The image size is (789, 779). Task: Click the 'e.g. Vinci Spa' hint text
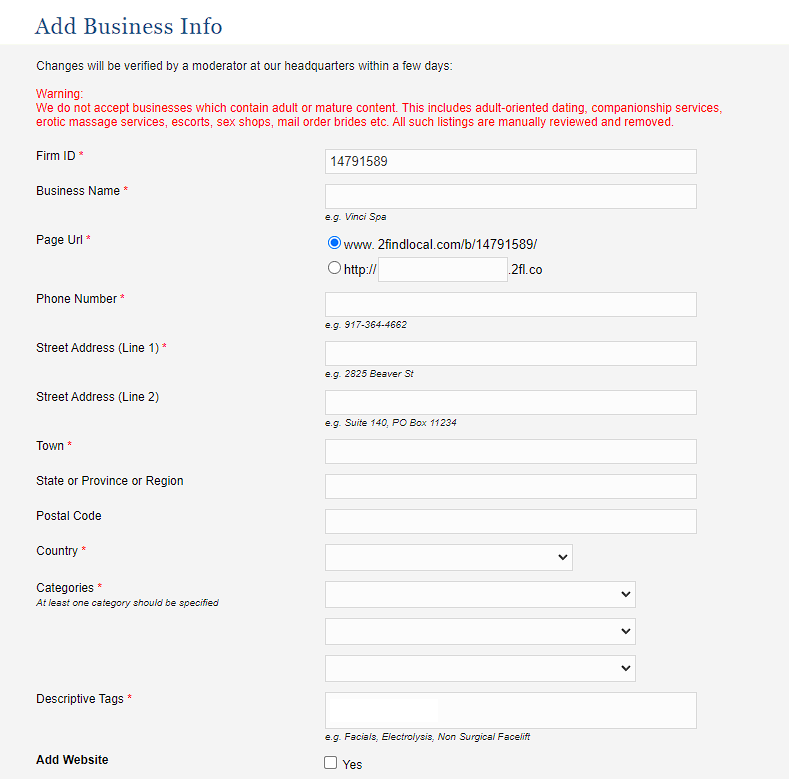tap(356, 217)
